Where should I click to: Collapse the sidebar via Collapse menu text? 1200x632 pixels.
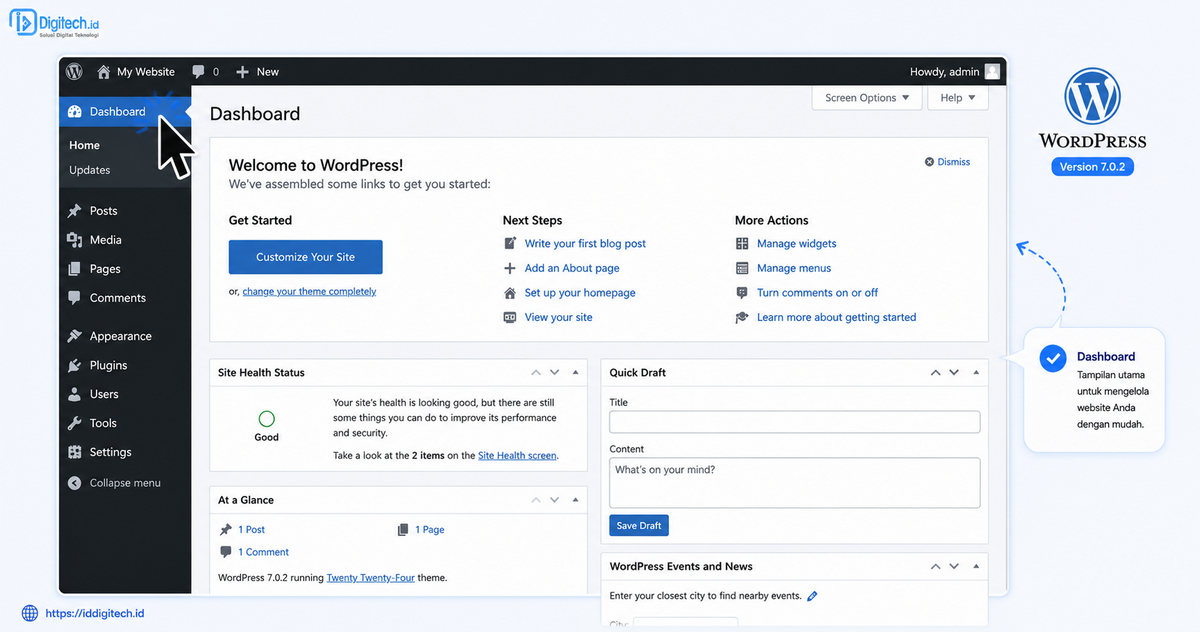point(125,483)
